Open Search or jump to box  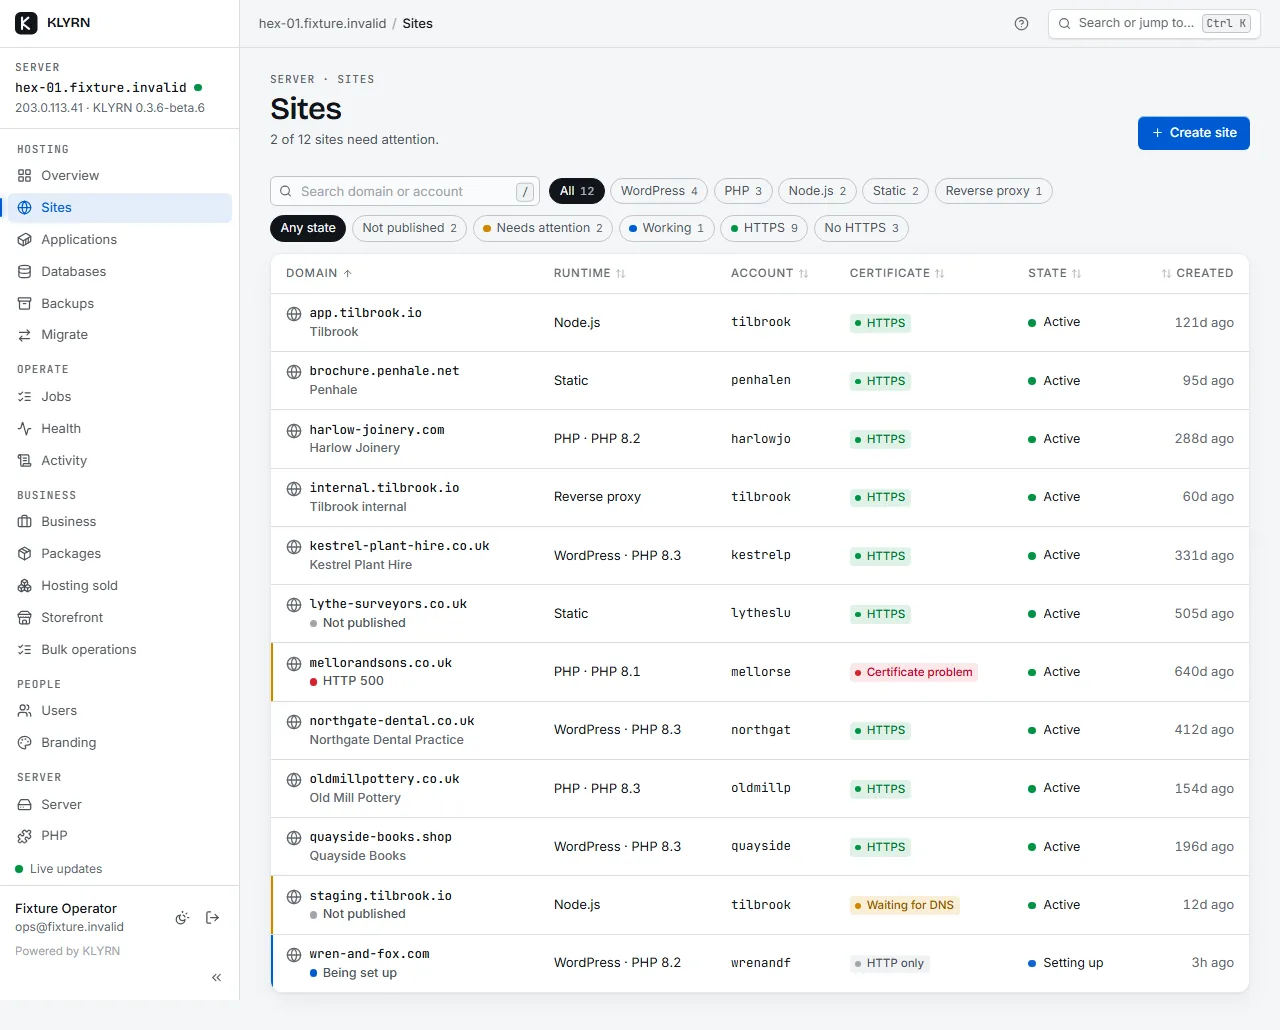pos(1154,24)
